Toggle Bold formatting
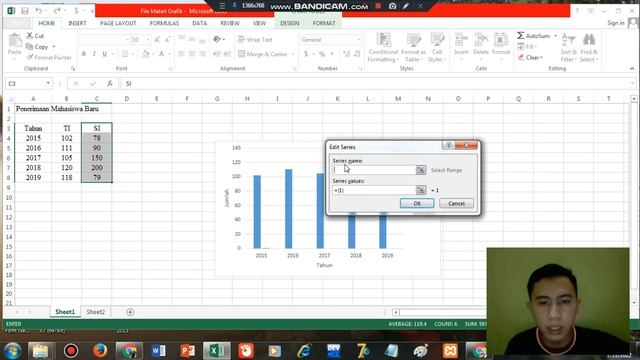 [84, 54]
